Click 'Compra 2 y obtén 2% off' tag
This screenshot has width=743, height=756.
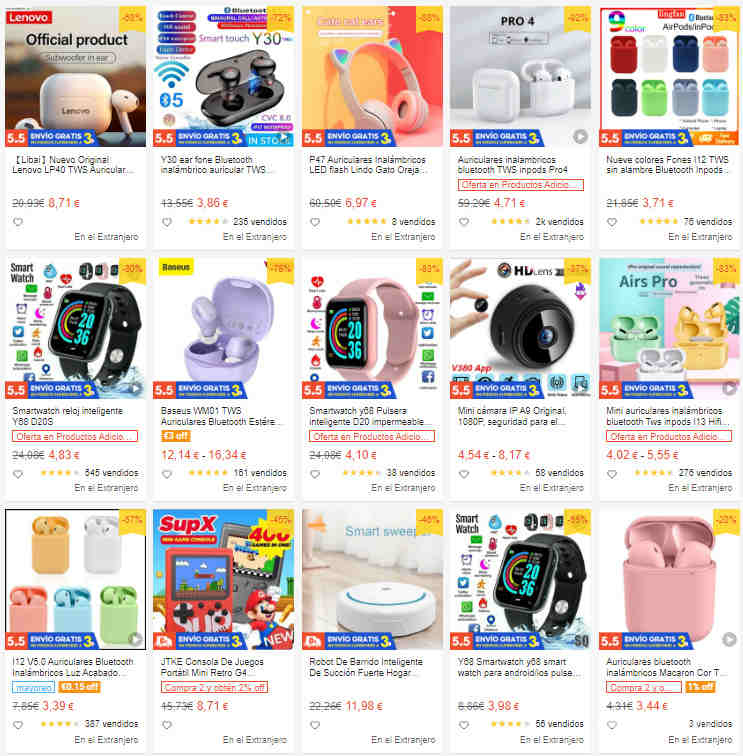(215, 688)
